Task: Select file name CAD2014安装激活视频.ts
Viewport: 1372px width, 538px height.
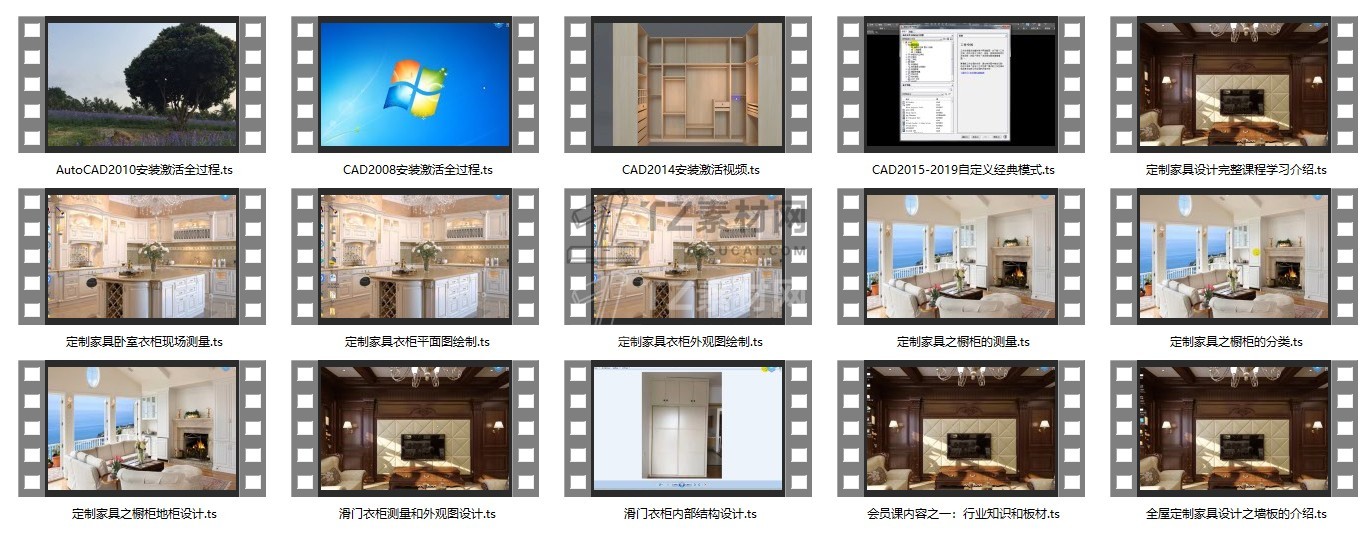Action: coord(690,170)
